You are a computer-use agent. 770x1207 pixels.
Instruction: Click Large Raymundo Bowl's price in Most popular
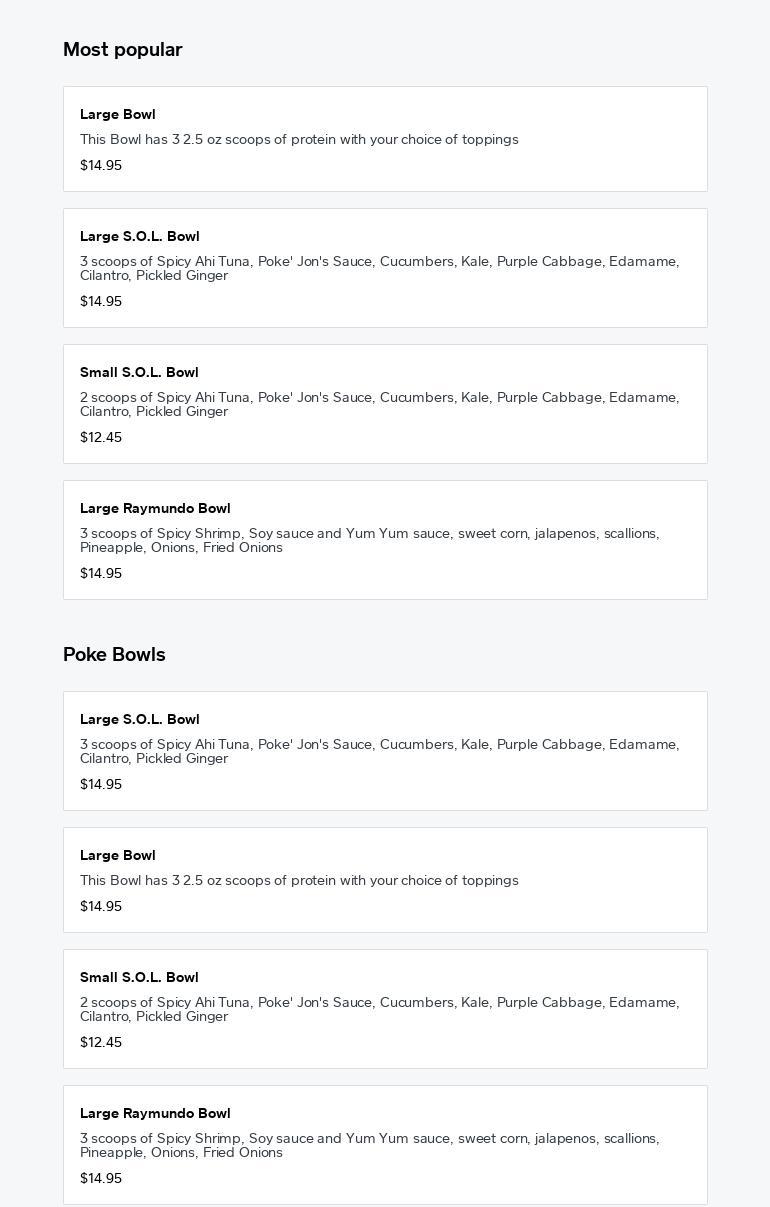point(101,574)
